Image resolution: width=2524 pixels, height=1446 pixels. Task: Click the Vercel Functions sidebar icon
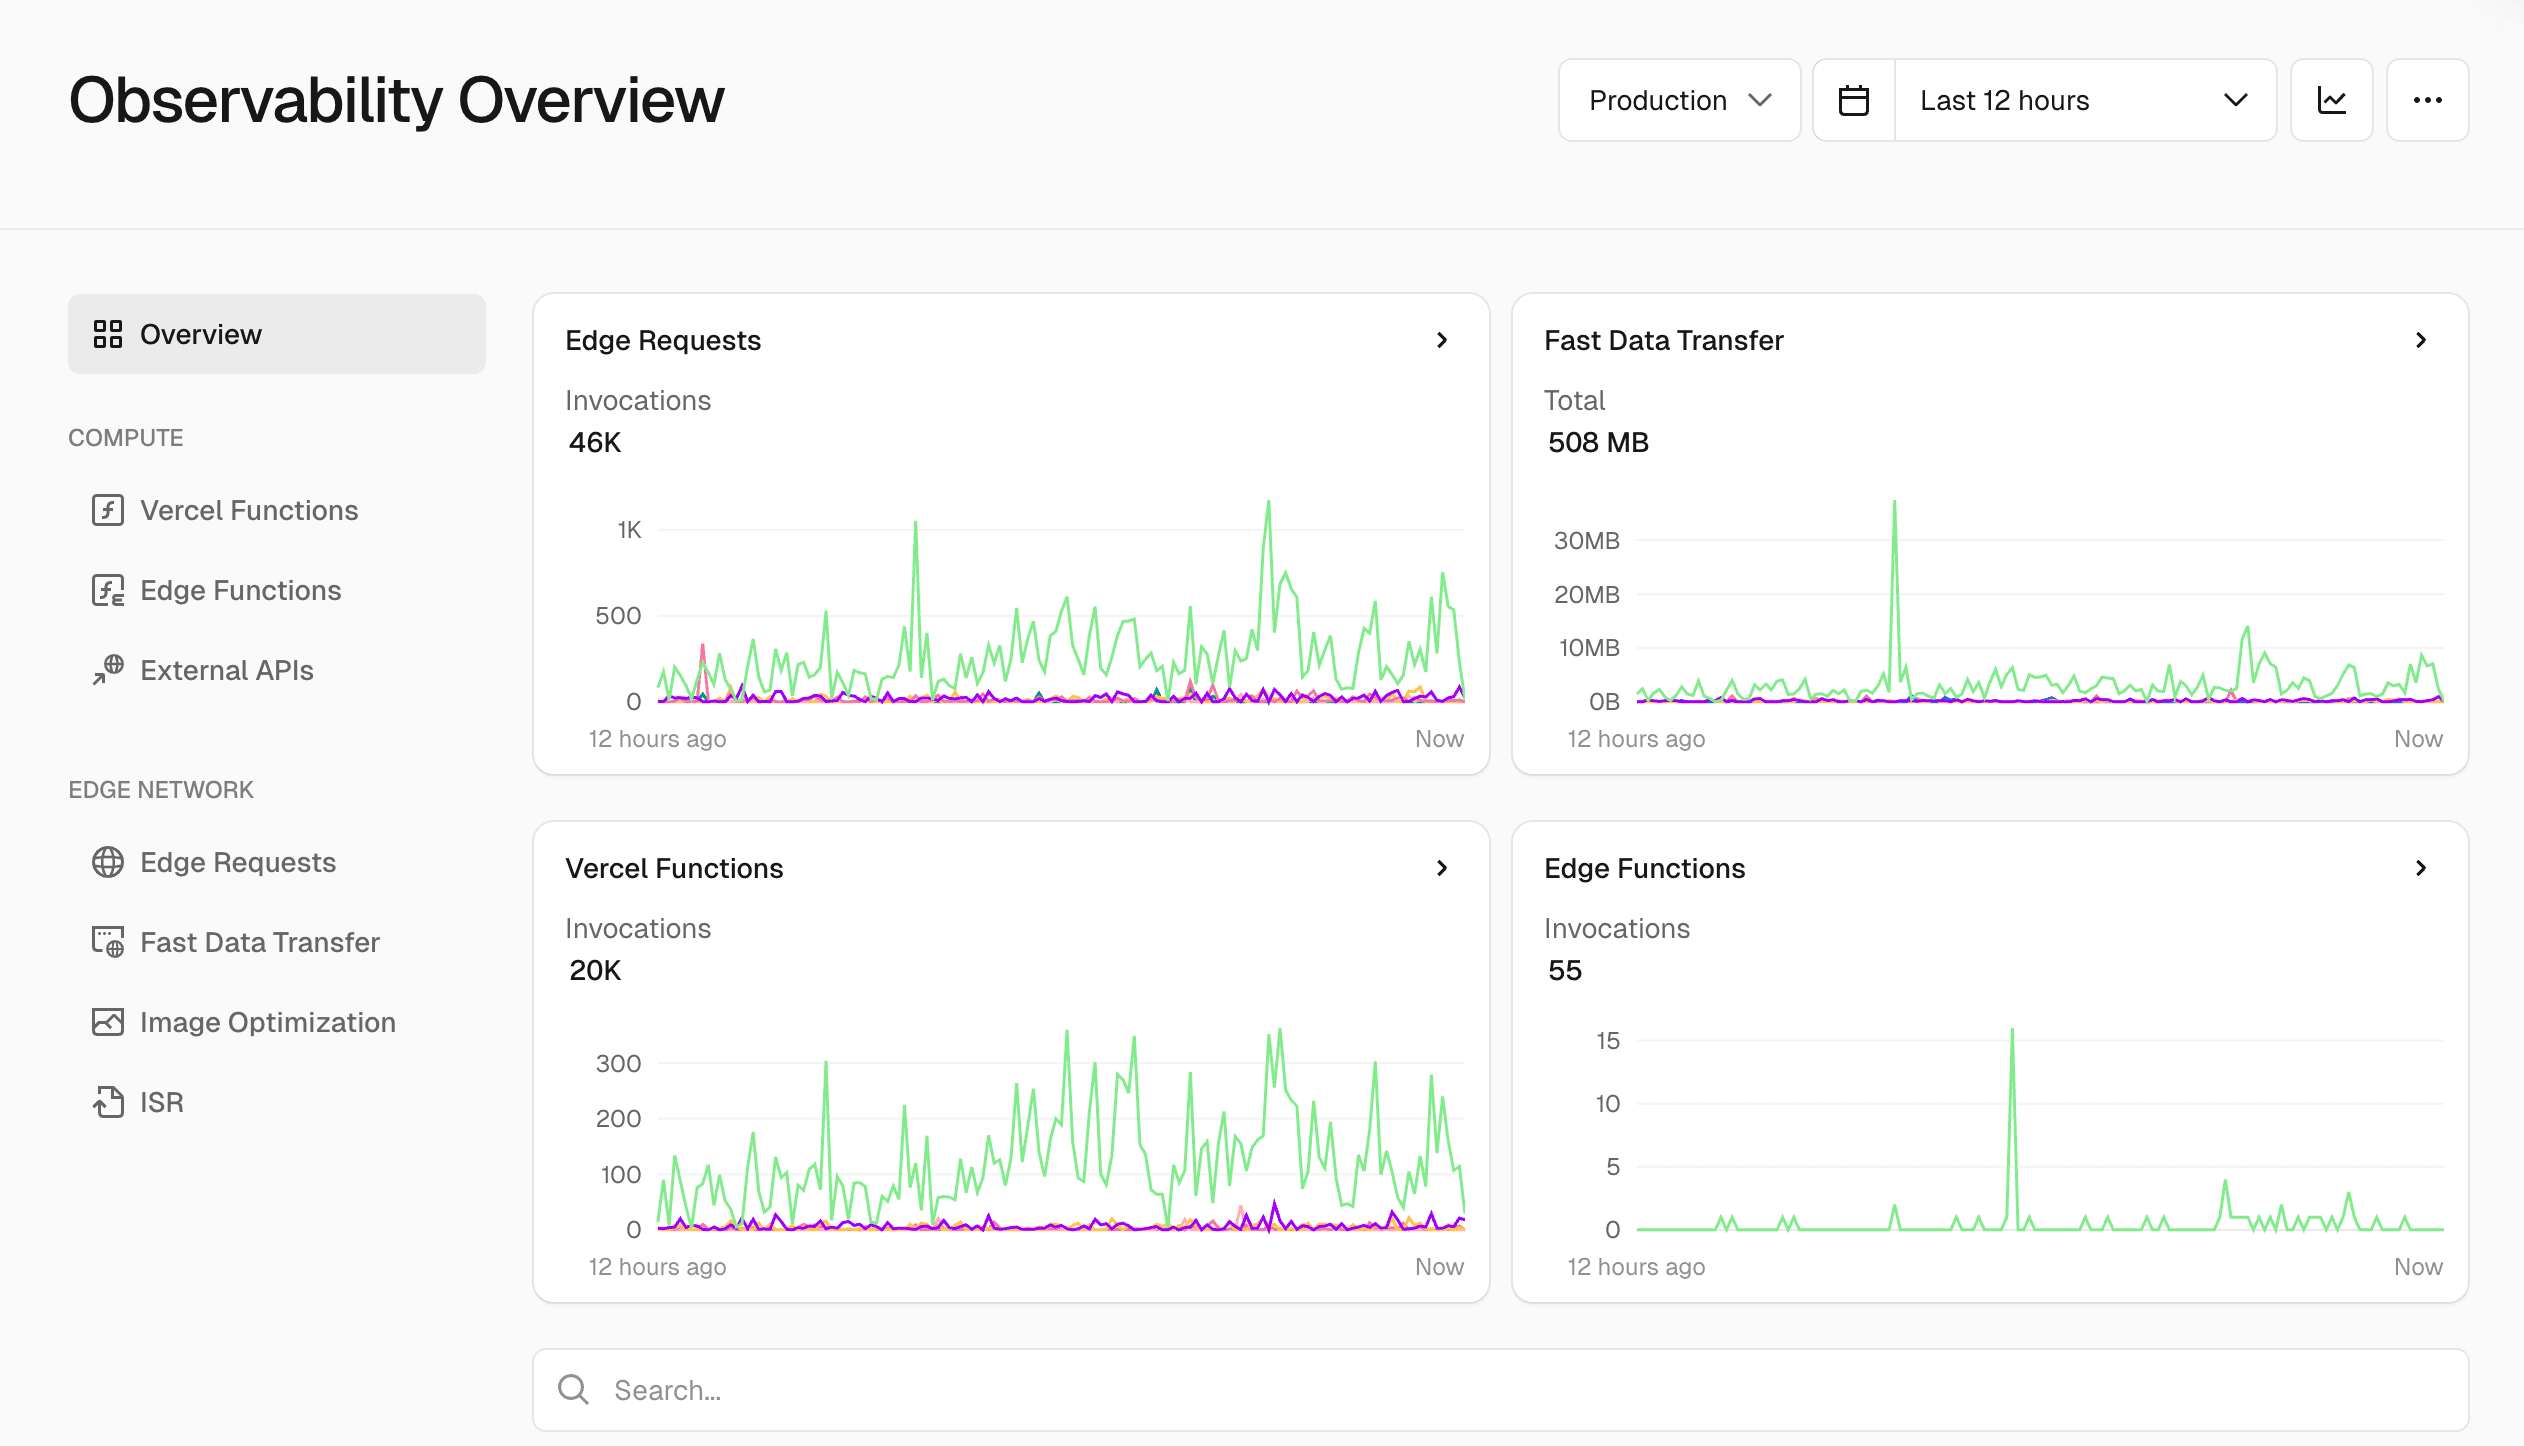point(107,510)
